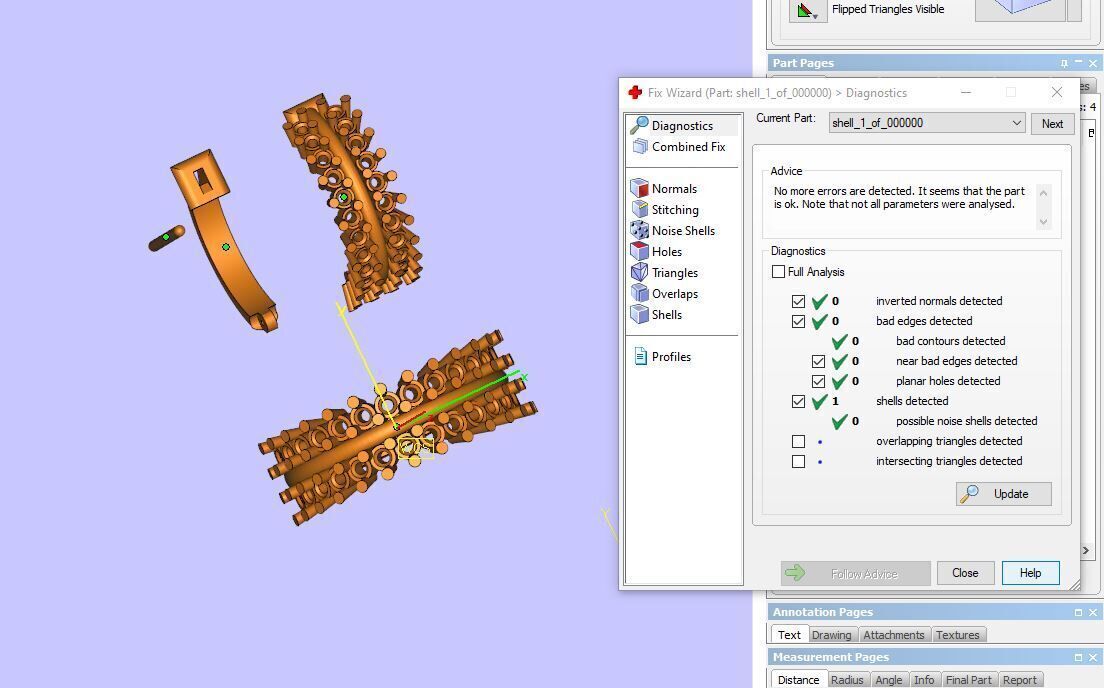Viewport: 1104px width, 688px height.
Task: Switch to the Angle measurement tab
Action: (x=889, y=680)
